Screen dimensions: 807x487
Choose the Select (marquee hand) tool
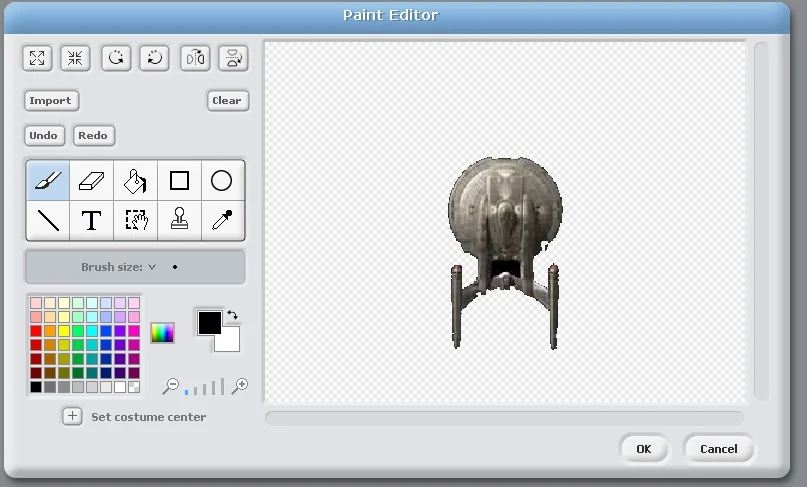click(135, 220)
